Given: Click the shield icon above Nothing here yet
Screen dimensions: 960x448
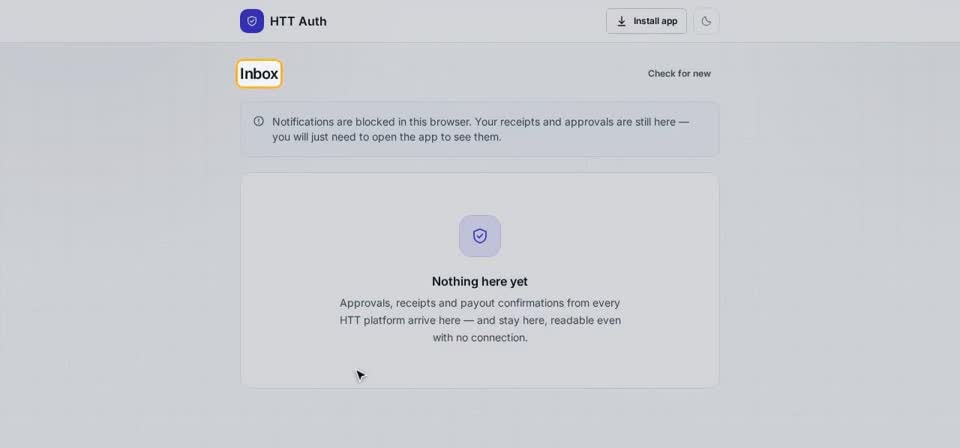Looking at the screenshot, I should click(x=480, y=236).
